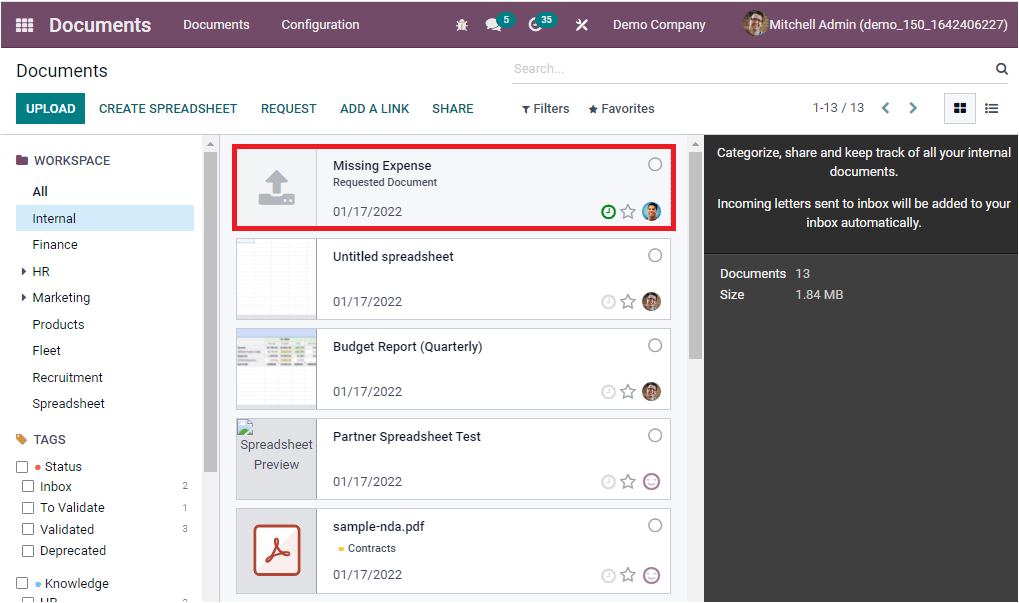This screenshot has height=603, width=1019.
Task: Click the debug bug icon
Action: [461, 25]
